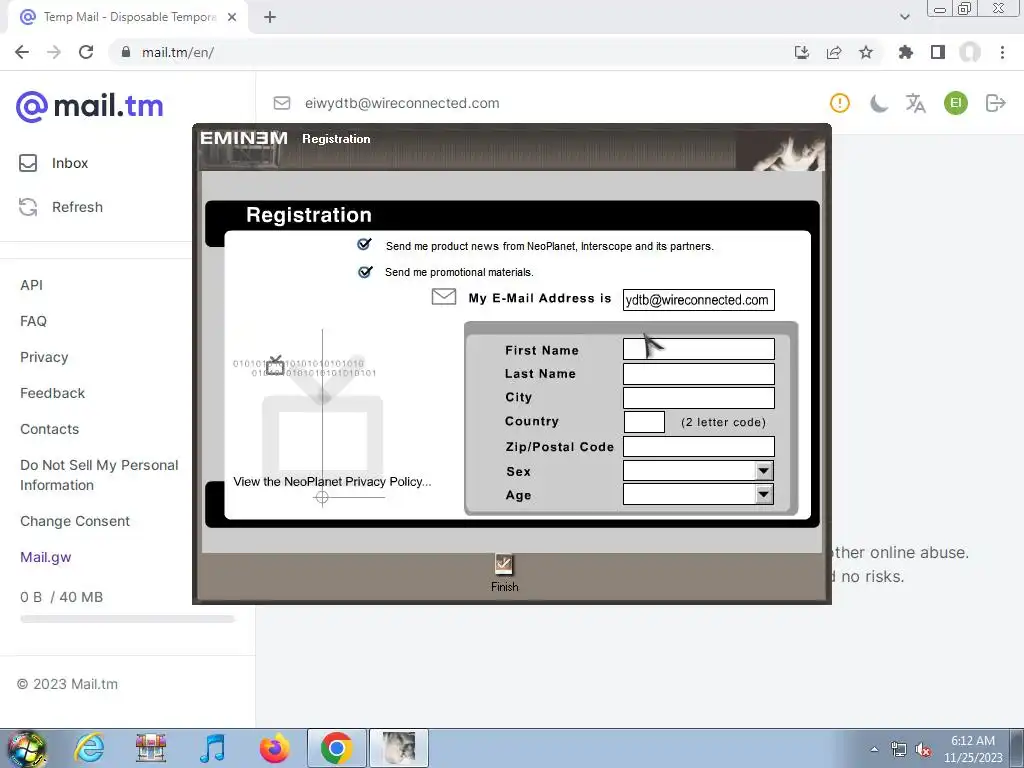Viewport: 1024px width, 768px height.
Task: Toggle dark mode moon icon
Action: click(878, 103)
